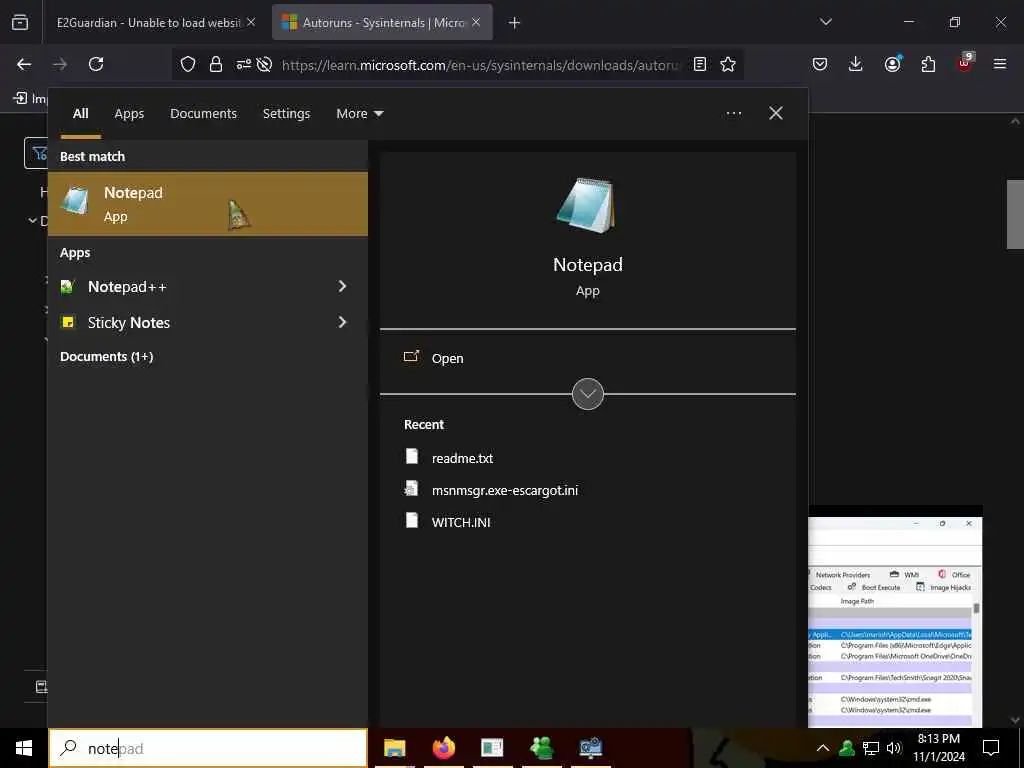The height and width of the screenshot is (768, 1024).
Task: Click the enhanced tracking crossed-eye icon
Action: tap(264, 64)
